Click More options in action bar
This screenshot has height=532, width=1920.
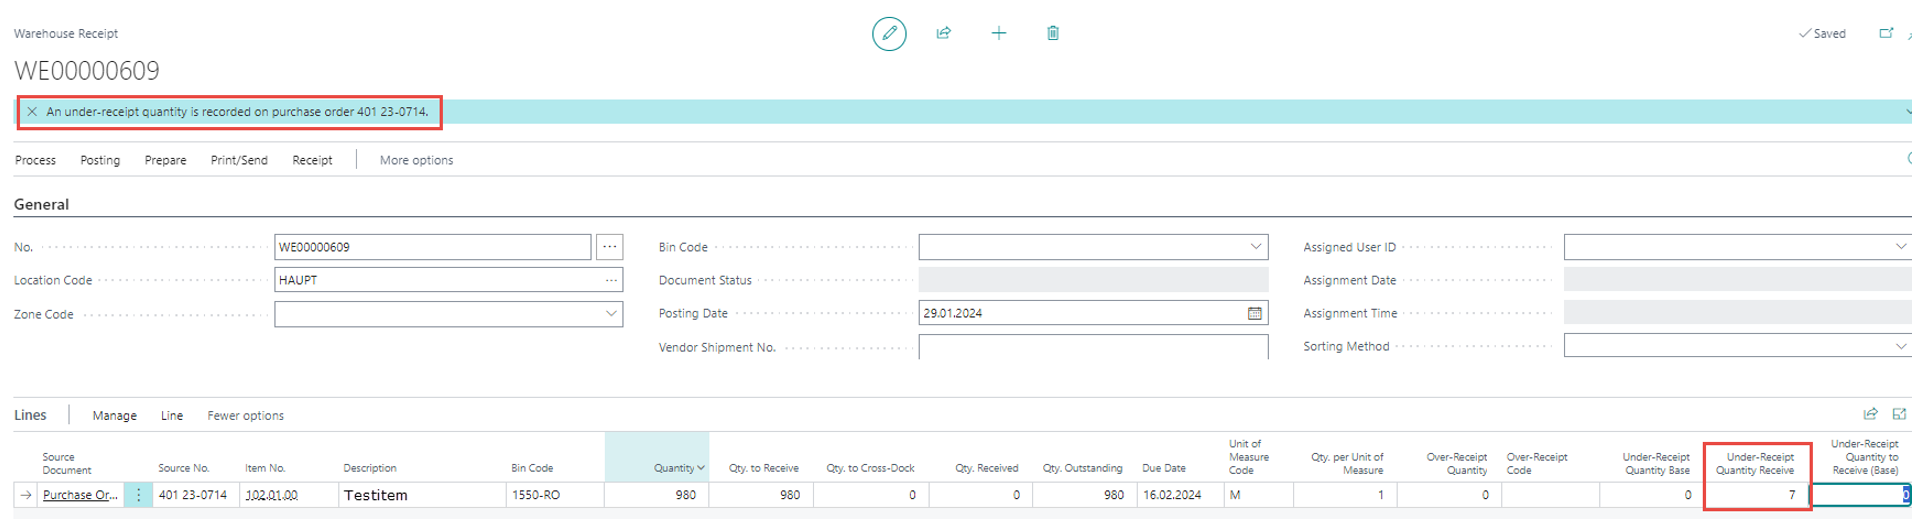click(416, 160)
